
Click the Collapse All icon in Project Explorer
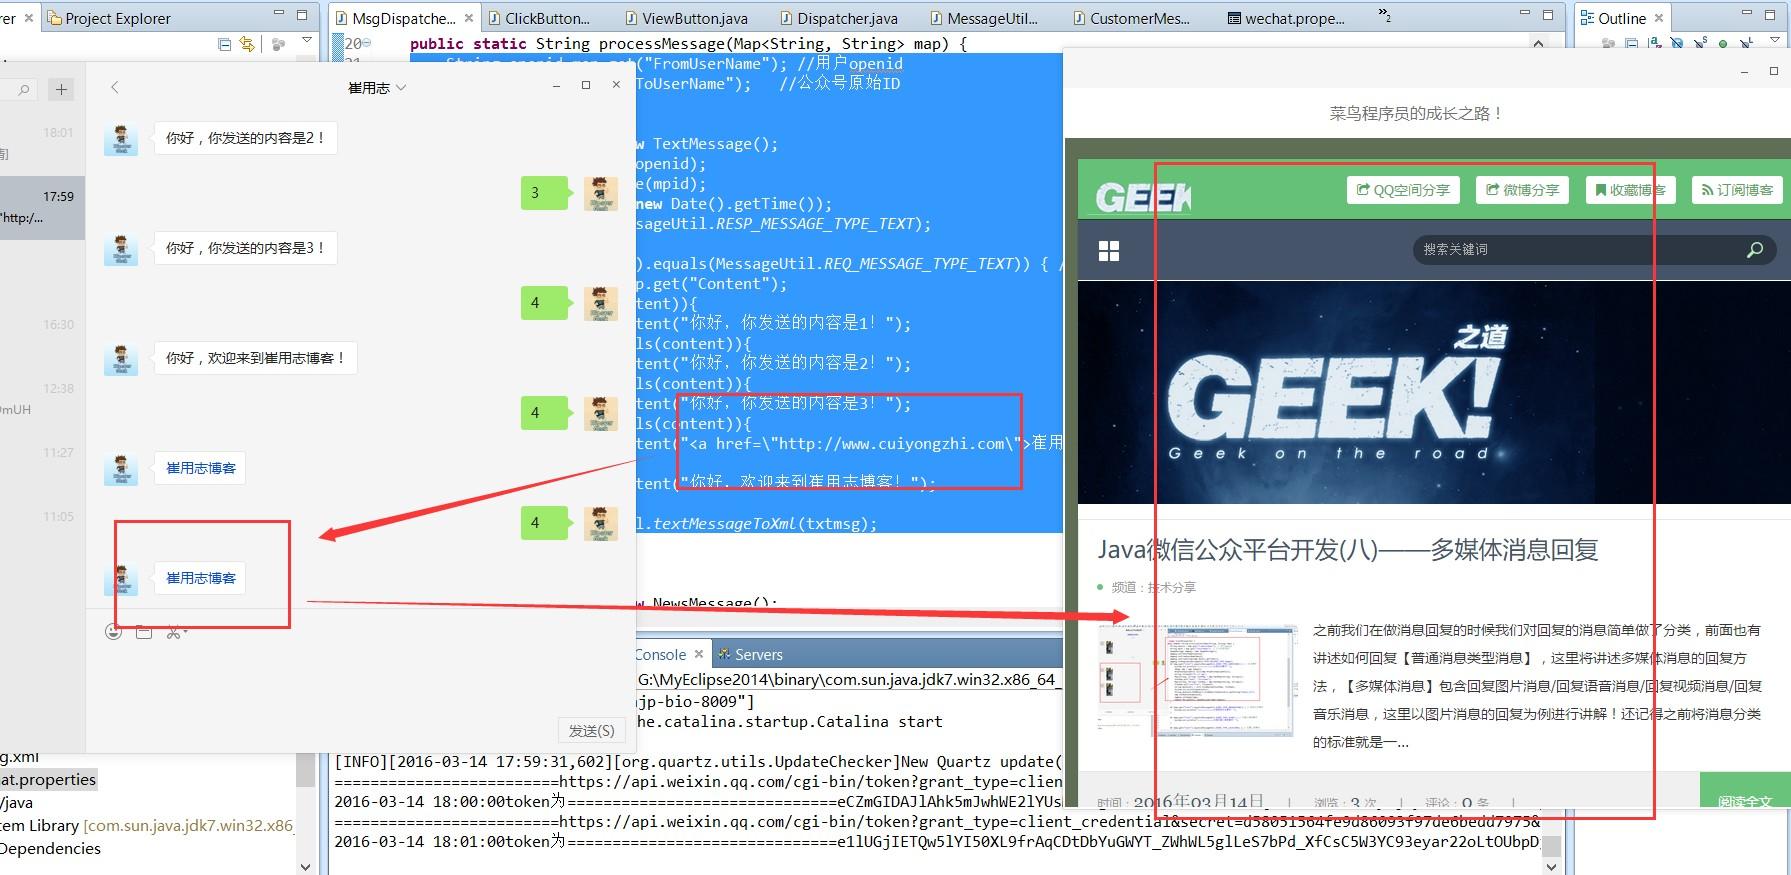(225, 44)
